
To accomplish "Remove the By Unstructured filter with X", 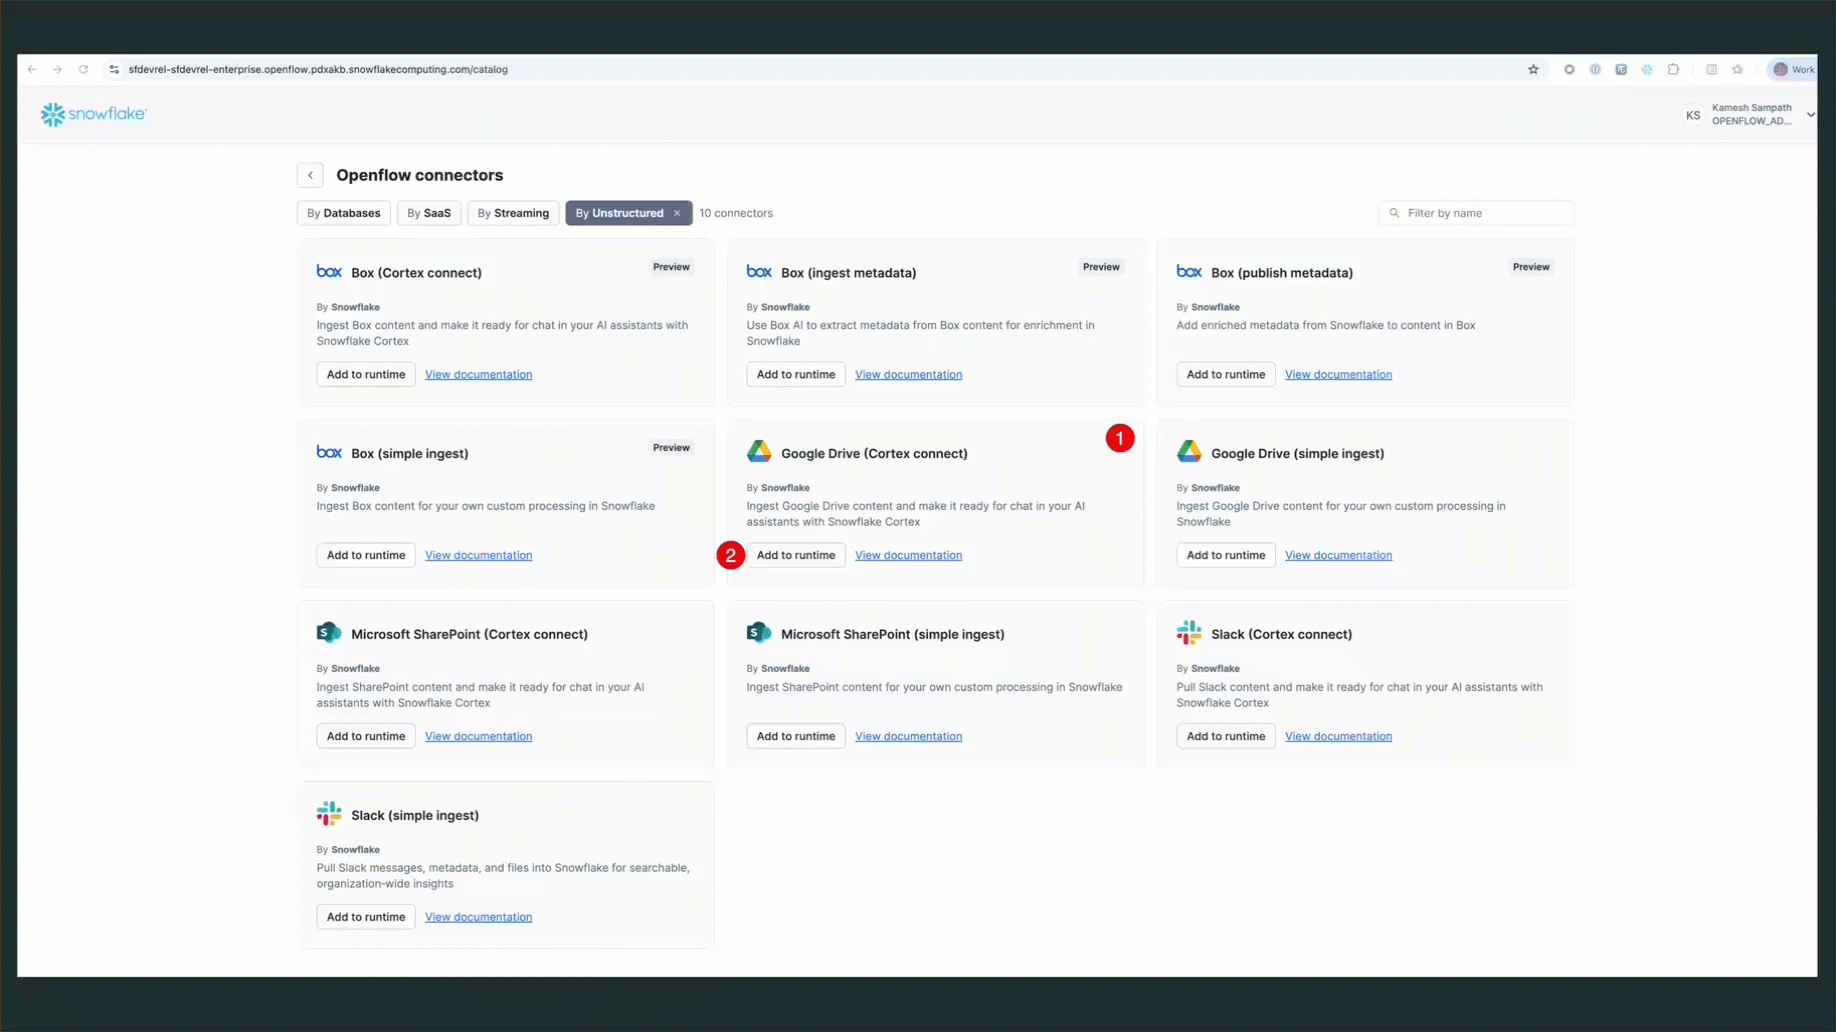I will click(x=677, y=213).
